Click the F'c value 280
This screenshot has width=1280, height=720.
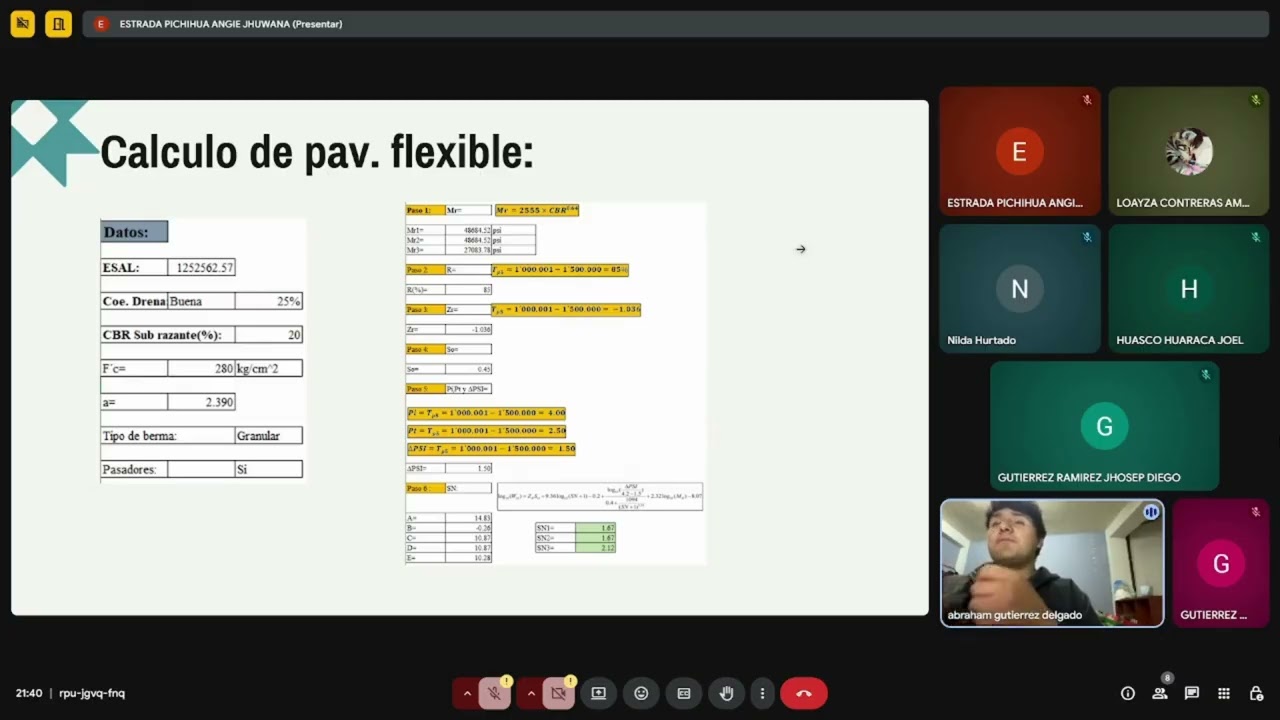click(x=201, y=369)
